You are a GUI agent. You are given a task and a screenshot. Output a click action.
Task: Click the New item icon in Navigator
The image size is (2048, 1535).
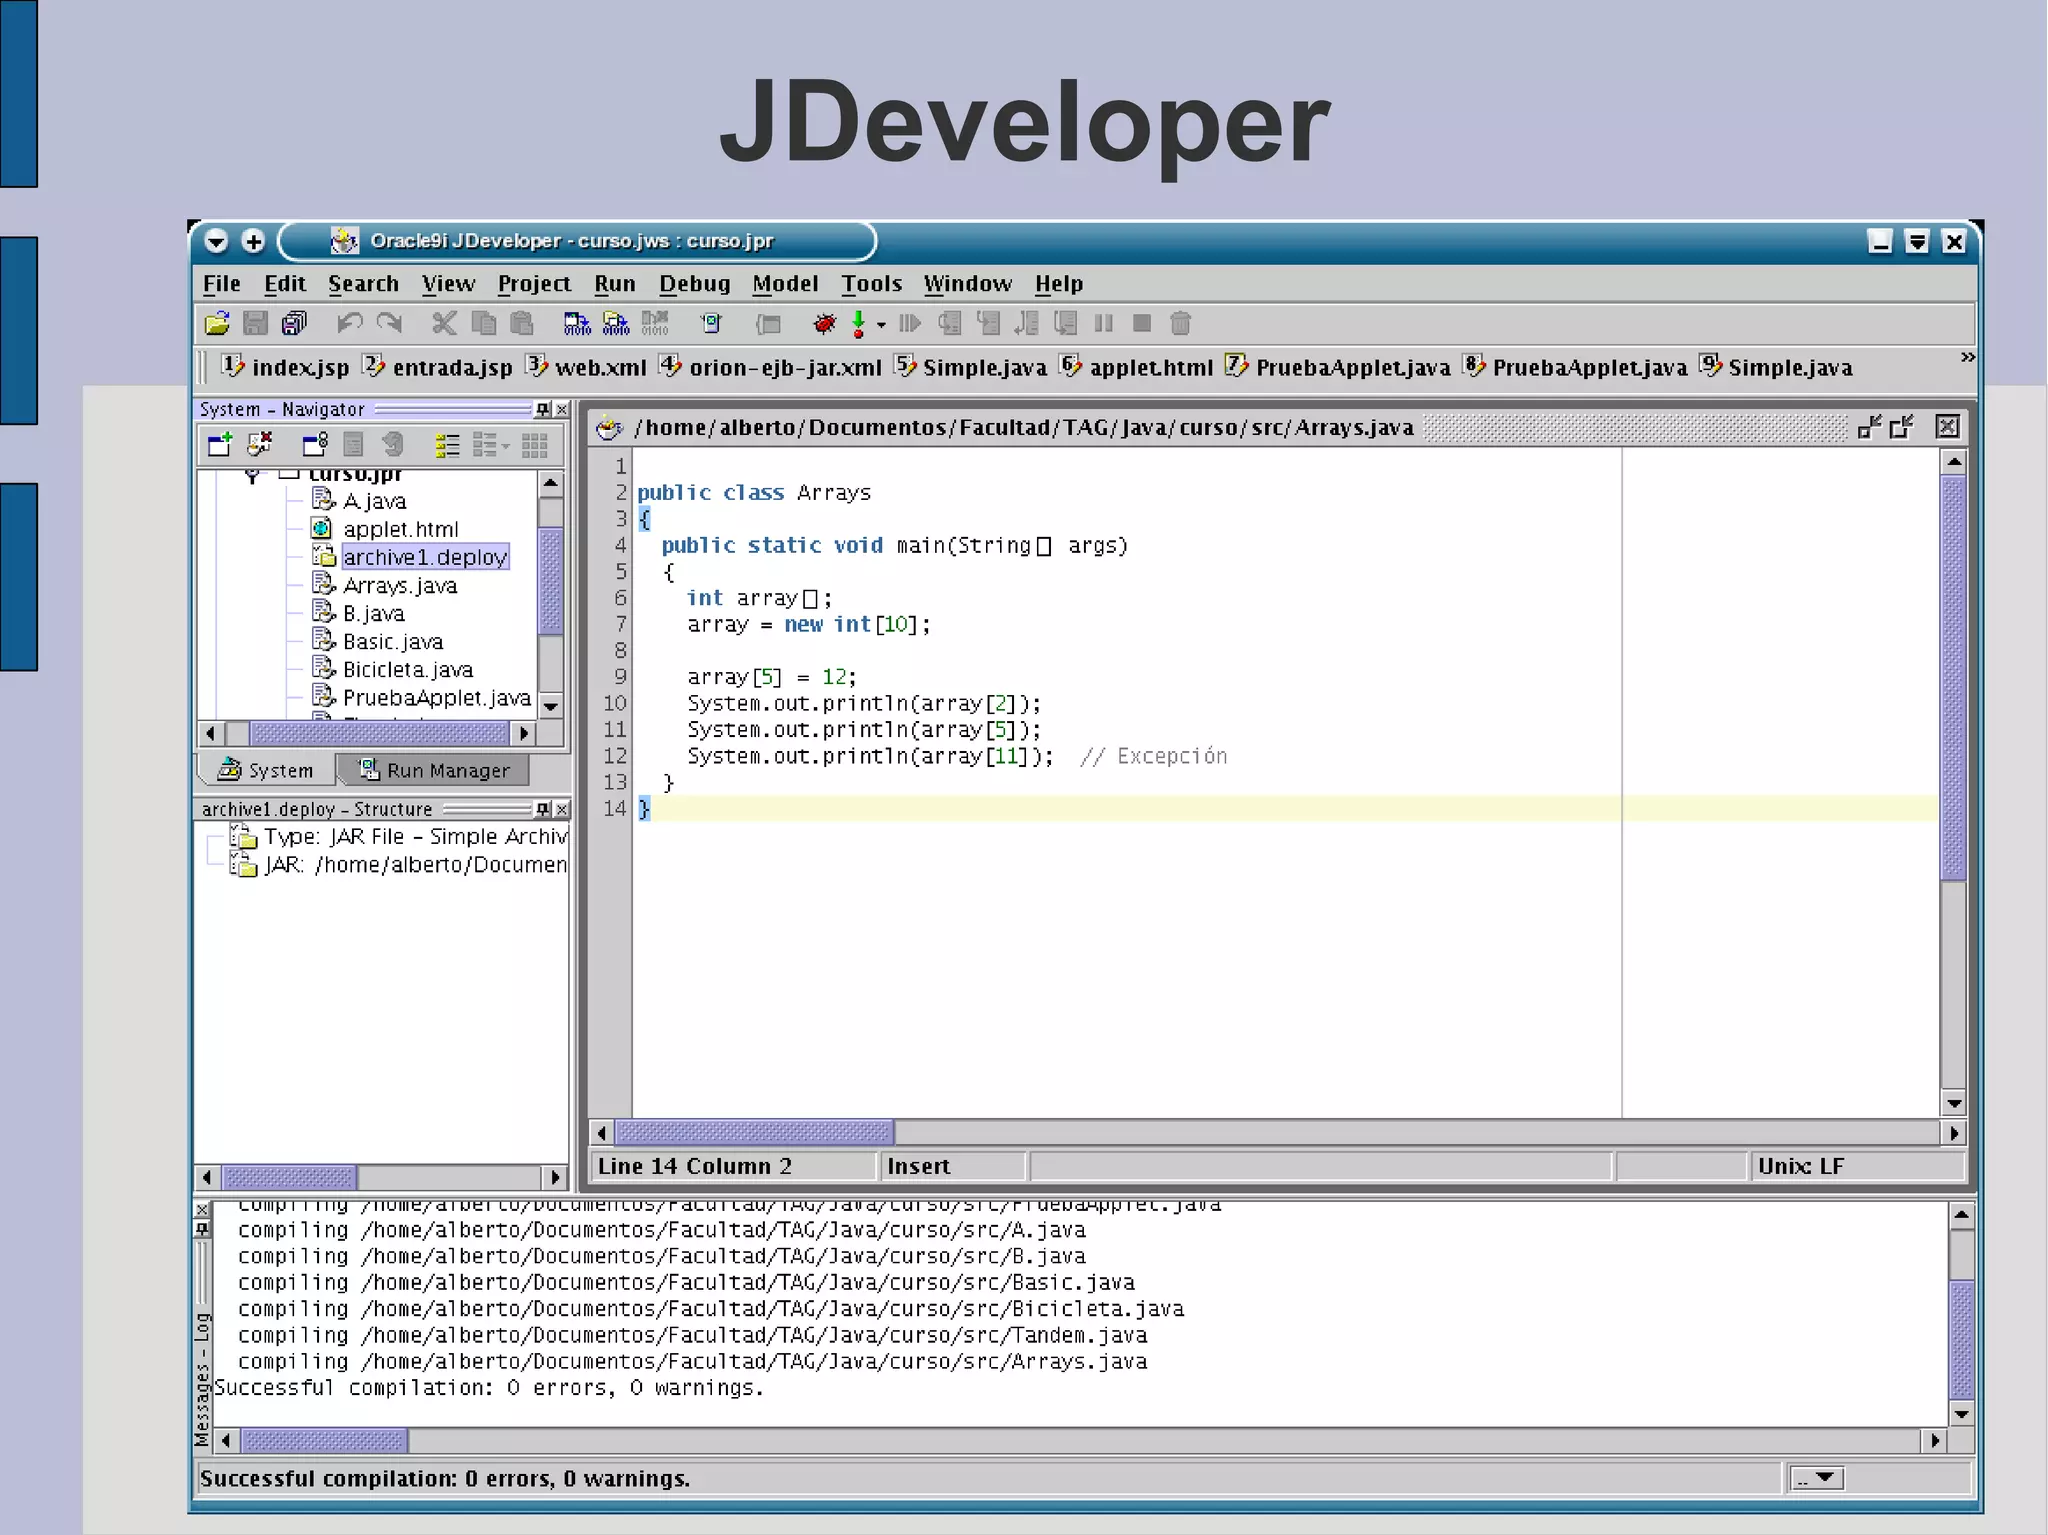pos(219,444)
